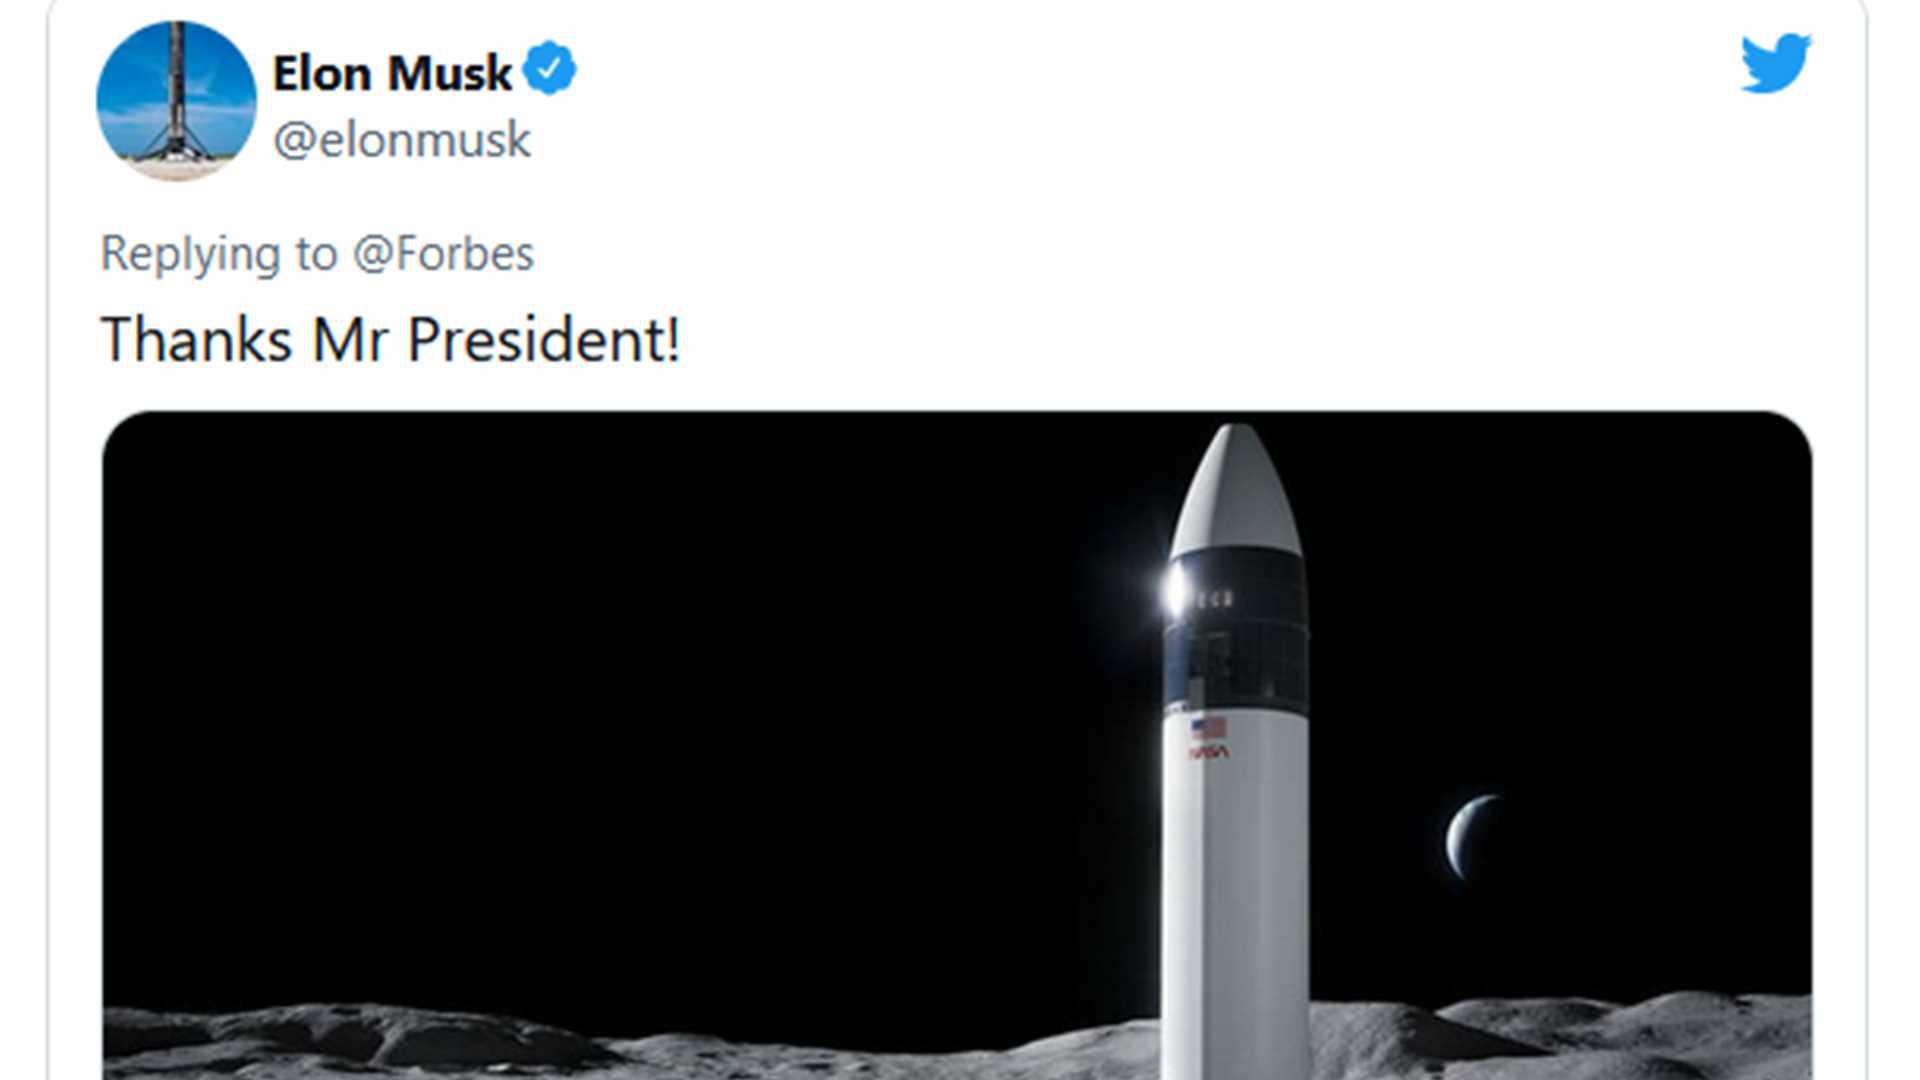Image resolution: width=1920 pixels, height=1080 pixels.
Task: Click the @elonmusk handle
Action: 401,139
